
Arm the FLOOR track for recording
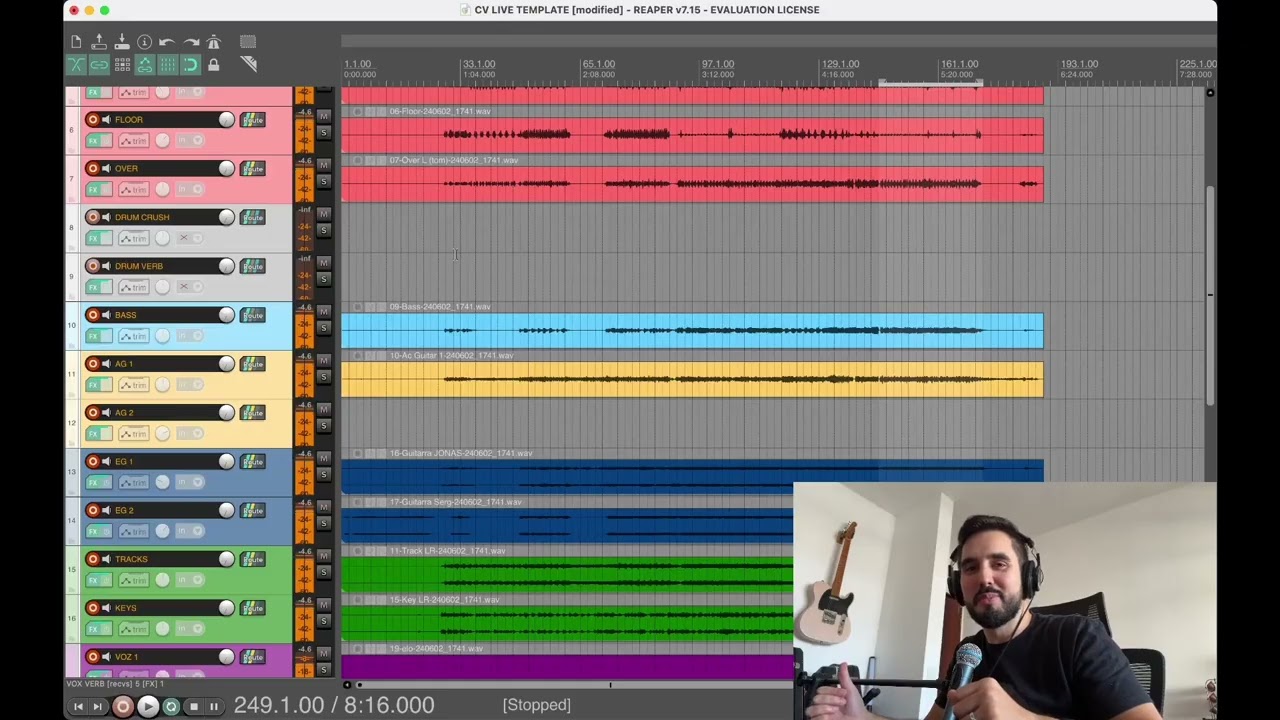93,120
